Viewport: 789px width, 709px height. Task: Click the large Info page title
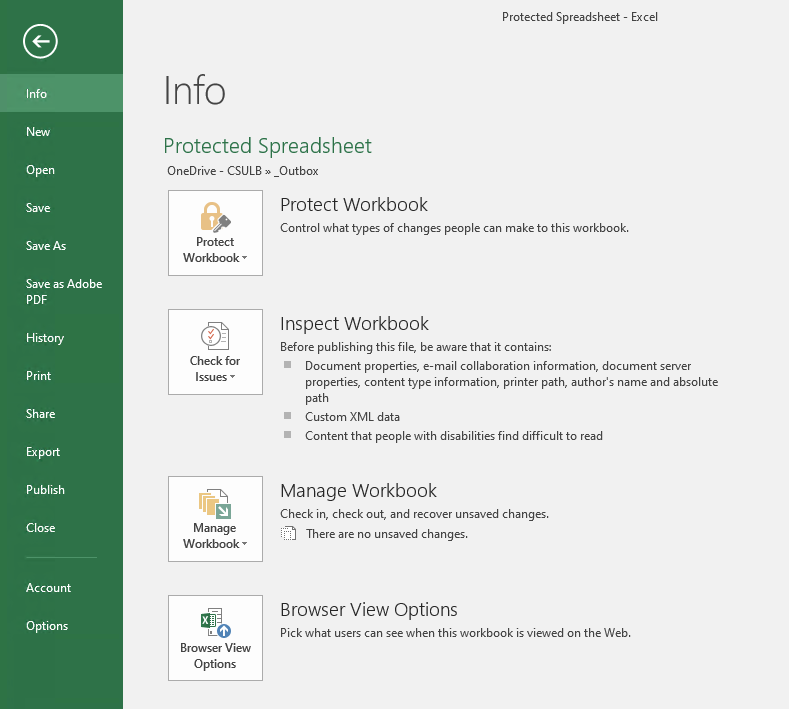195,91
